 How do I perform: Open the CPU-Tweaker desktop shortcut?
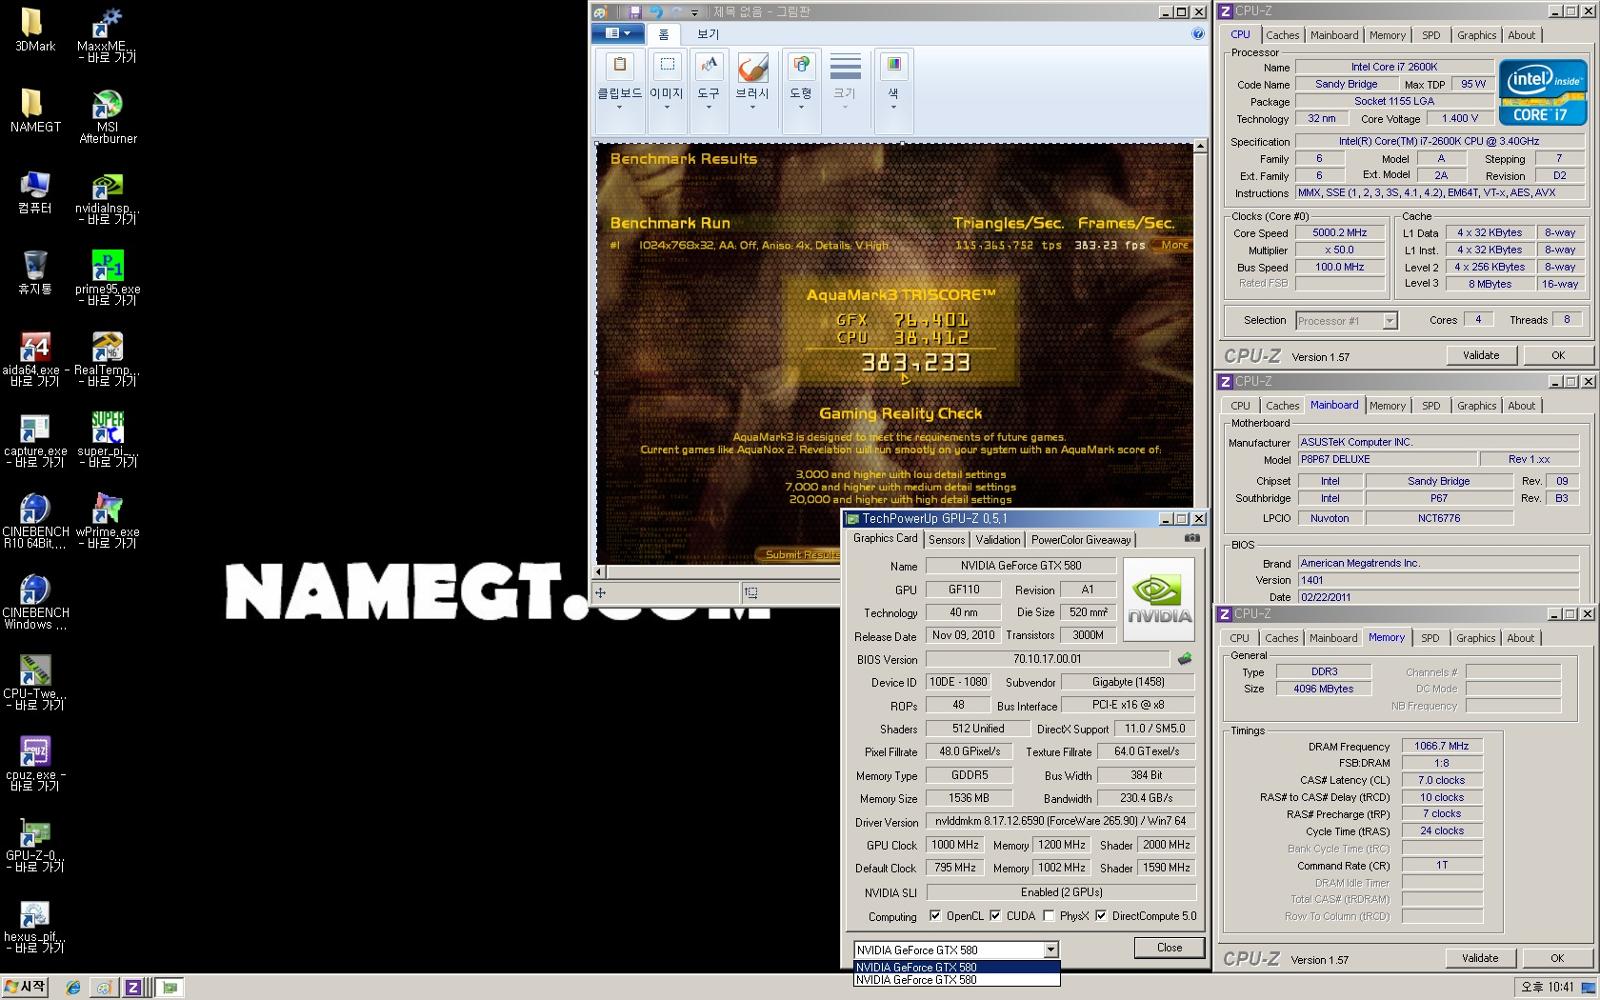pyautogui.click(x=34, y=684)
